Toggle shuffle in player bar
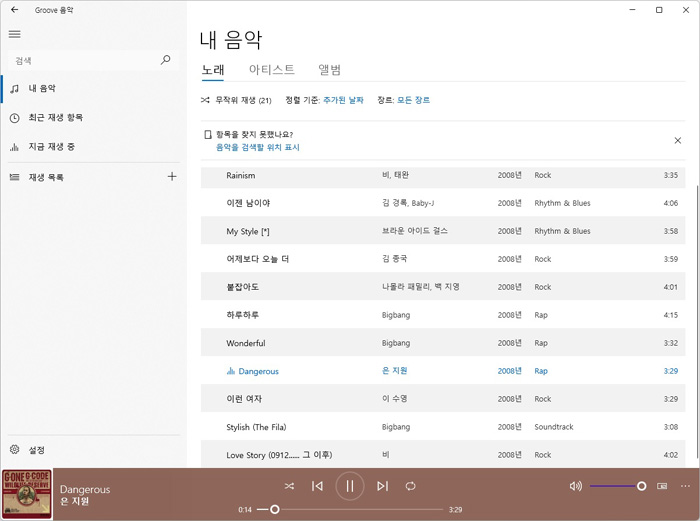Image resolution: width=700 pixels, height=521 pixels. click(289, 486)
